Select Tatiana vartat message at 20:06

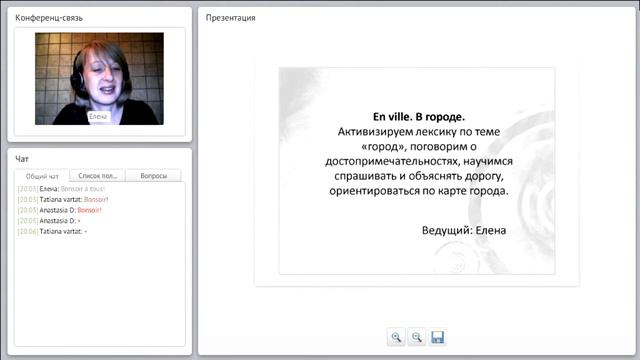point(52,231)
